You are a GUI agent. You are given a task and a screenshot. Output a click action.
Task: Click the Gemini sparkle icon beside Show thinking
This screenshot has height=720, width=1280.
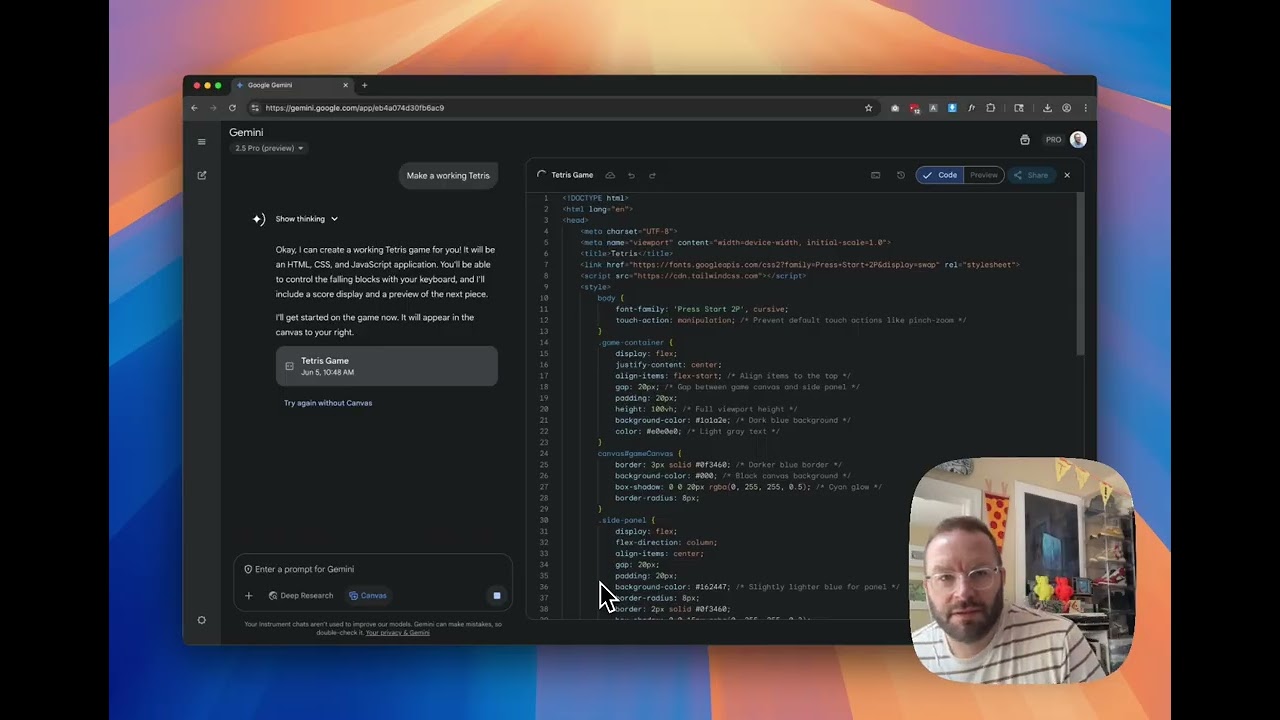point(259,219)
